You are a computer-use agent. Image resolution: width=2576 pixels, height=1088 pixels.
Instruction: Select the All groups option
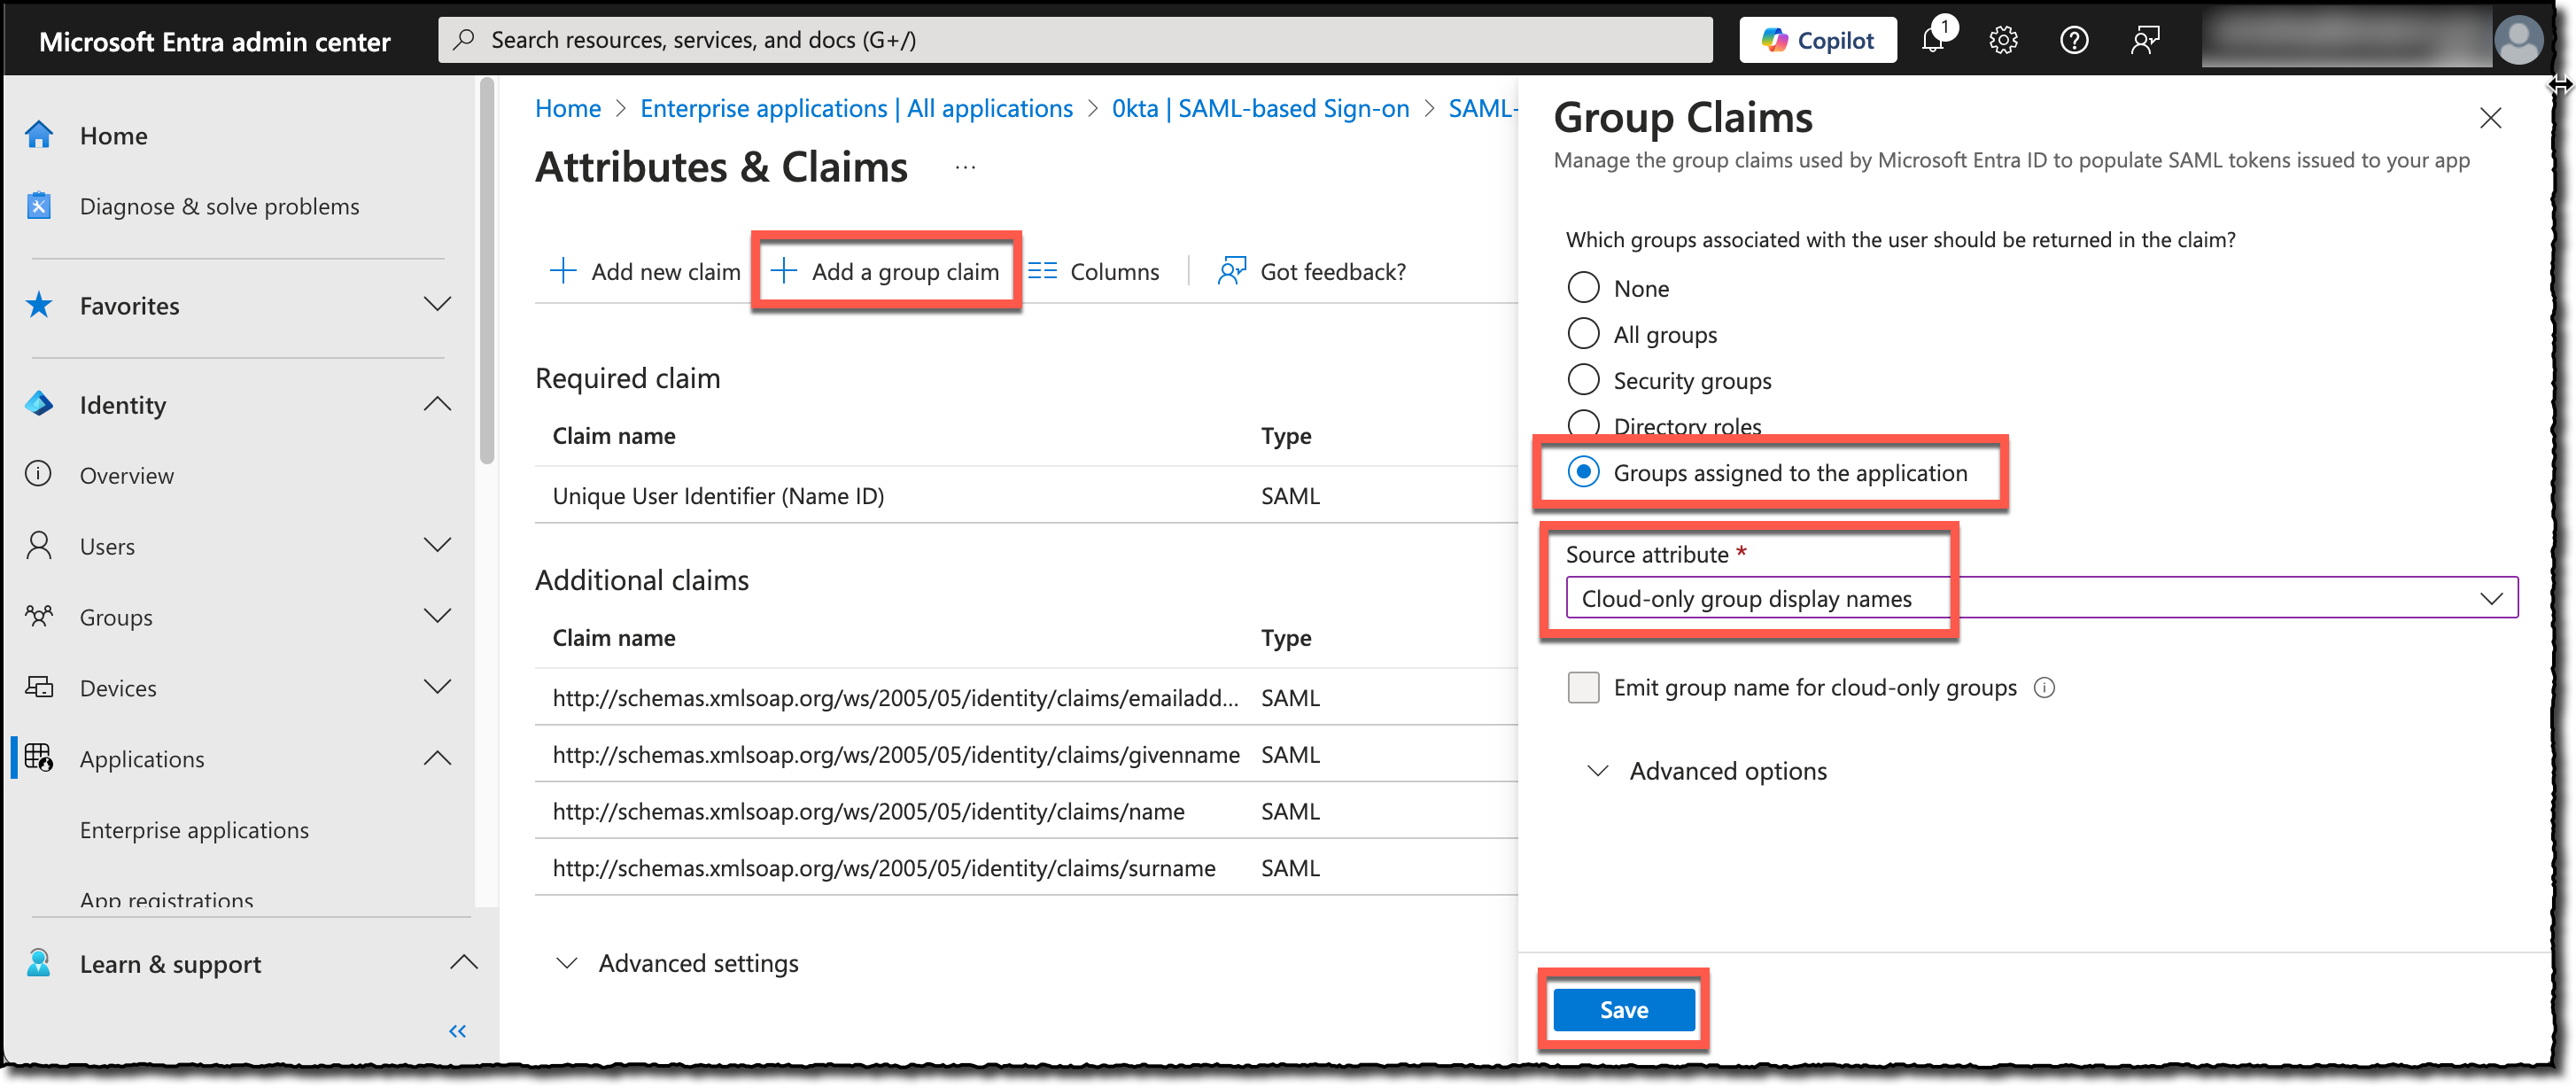coord(1584,333)
